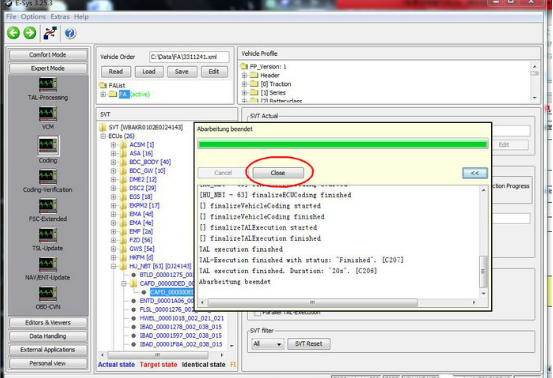Expand the Header folder in Vehicle Profile

(244, 75)
